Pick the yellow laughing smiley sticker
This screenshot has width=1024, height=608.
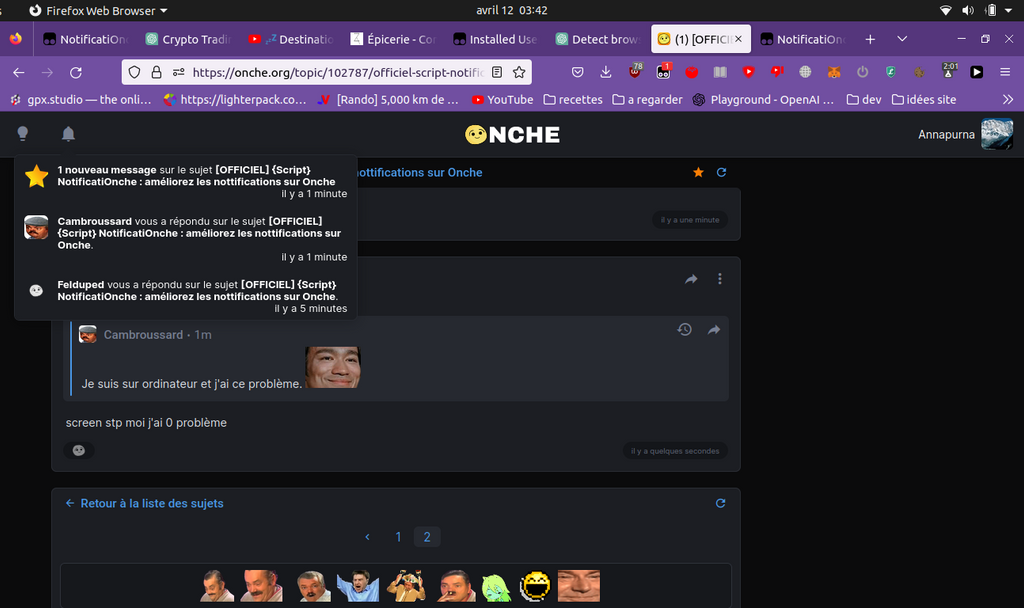coord(535,586)
